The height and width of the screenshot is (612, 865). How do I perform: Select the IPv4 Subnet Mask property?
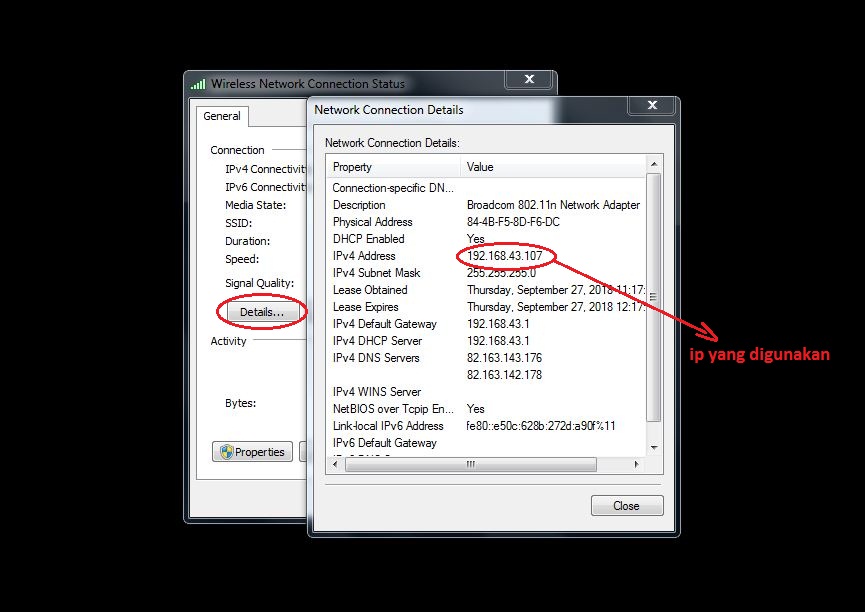(377, 273)
